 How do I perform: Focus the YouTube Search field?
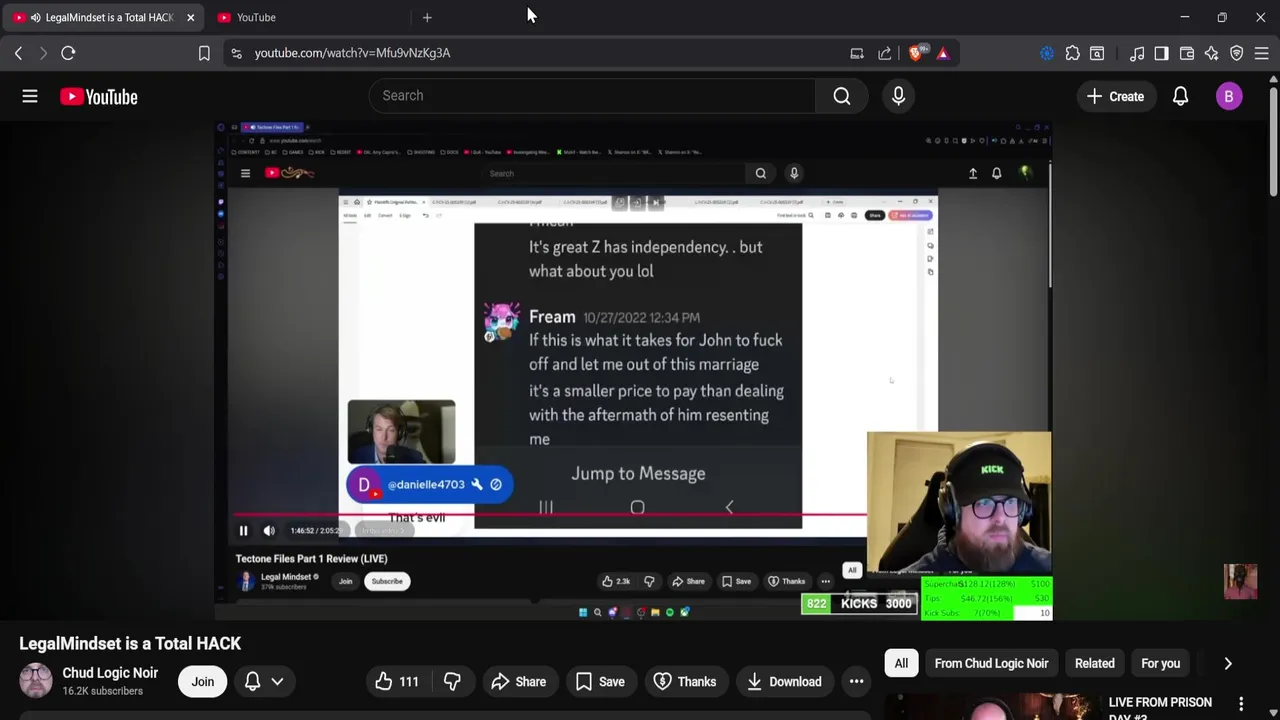592,96
